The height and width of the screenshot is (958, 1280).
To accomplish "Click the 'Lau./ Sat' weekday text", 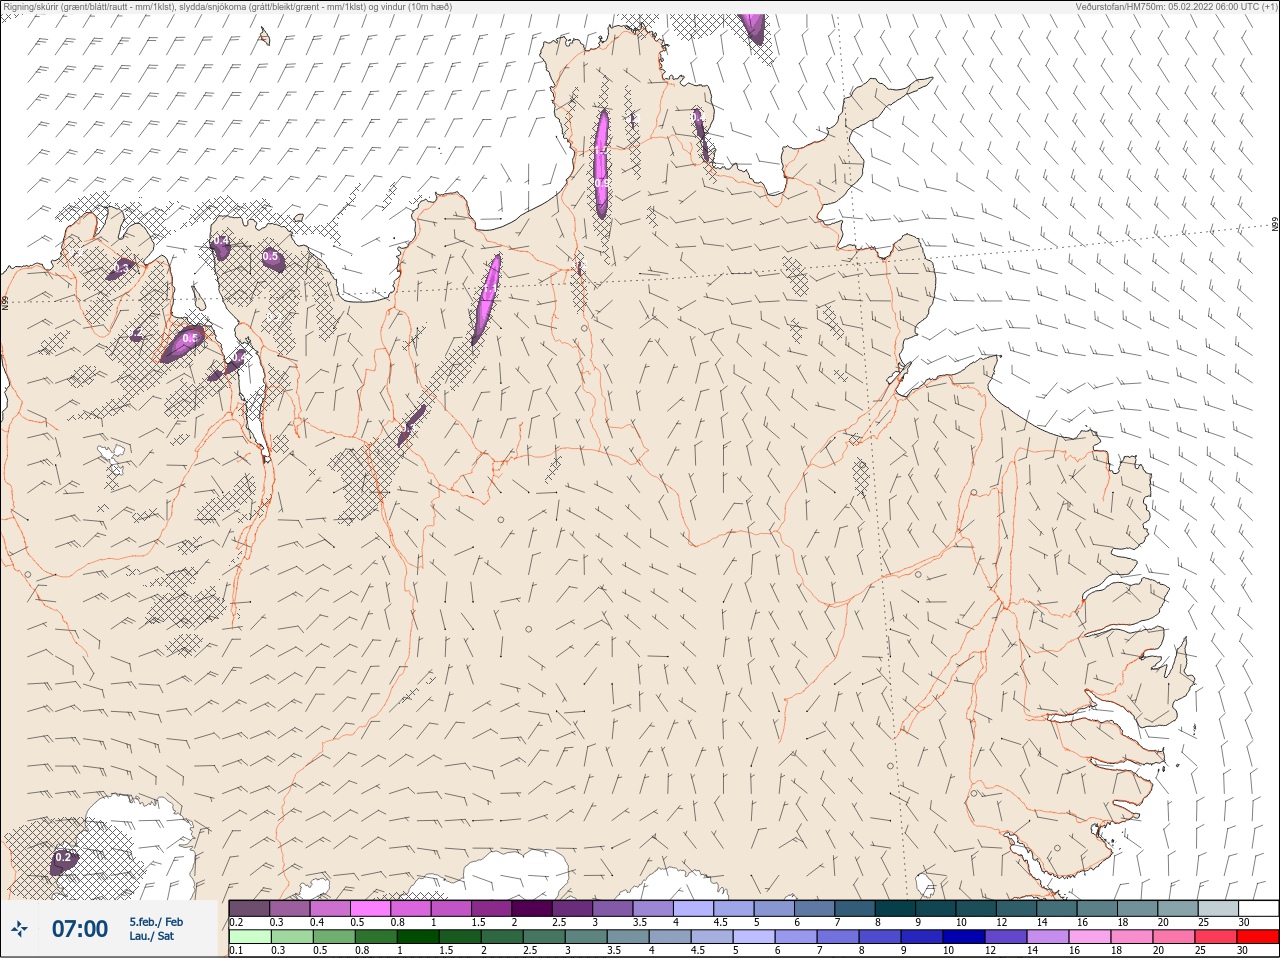I will [151, 937].
